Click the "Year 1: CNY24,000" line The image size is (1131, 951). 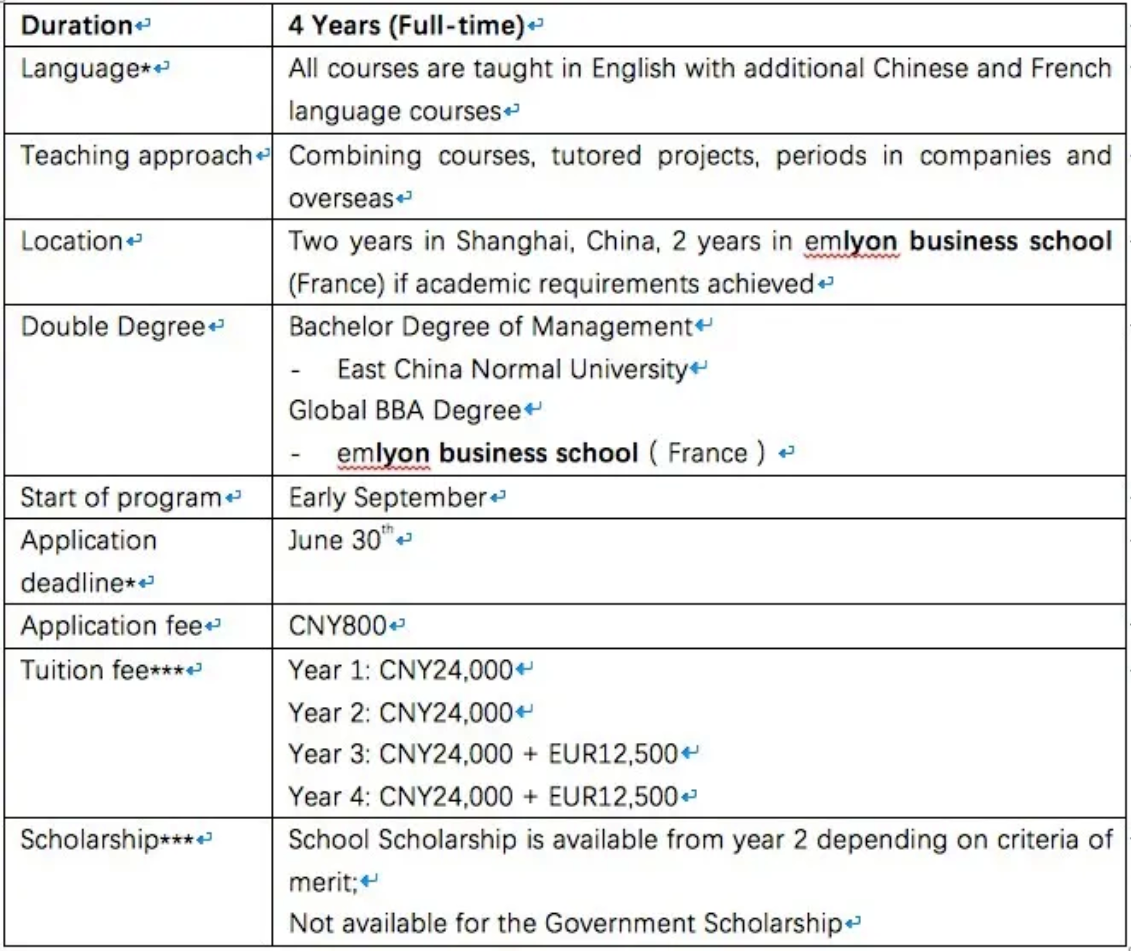click(400, 670)
